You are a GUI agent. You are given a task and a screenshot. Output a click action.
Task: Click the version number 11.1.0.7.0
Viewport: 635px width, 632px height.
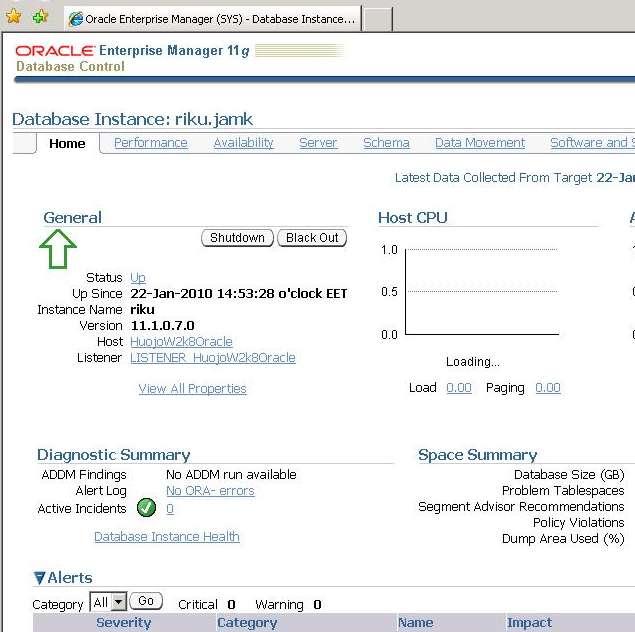(x=162, y=326)
